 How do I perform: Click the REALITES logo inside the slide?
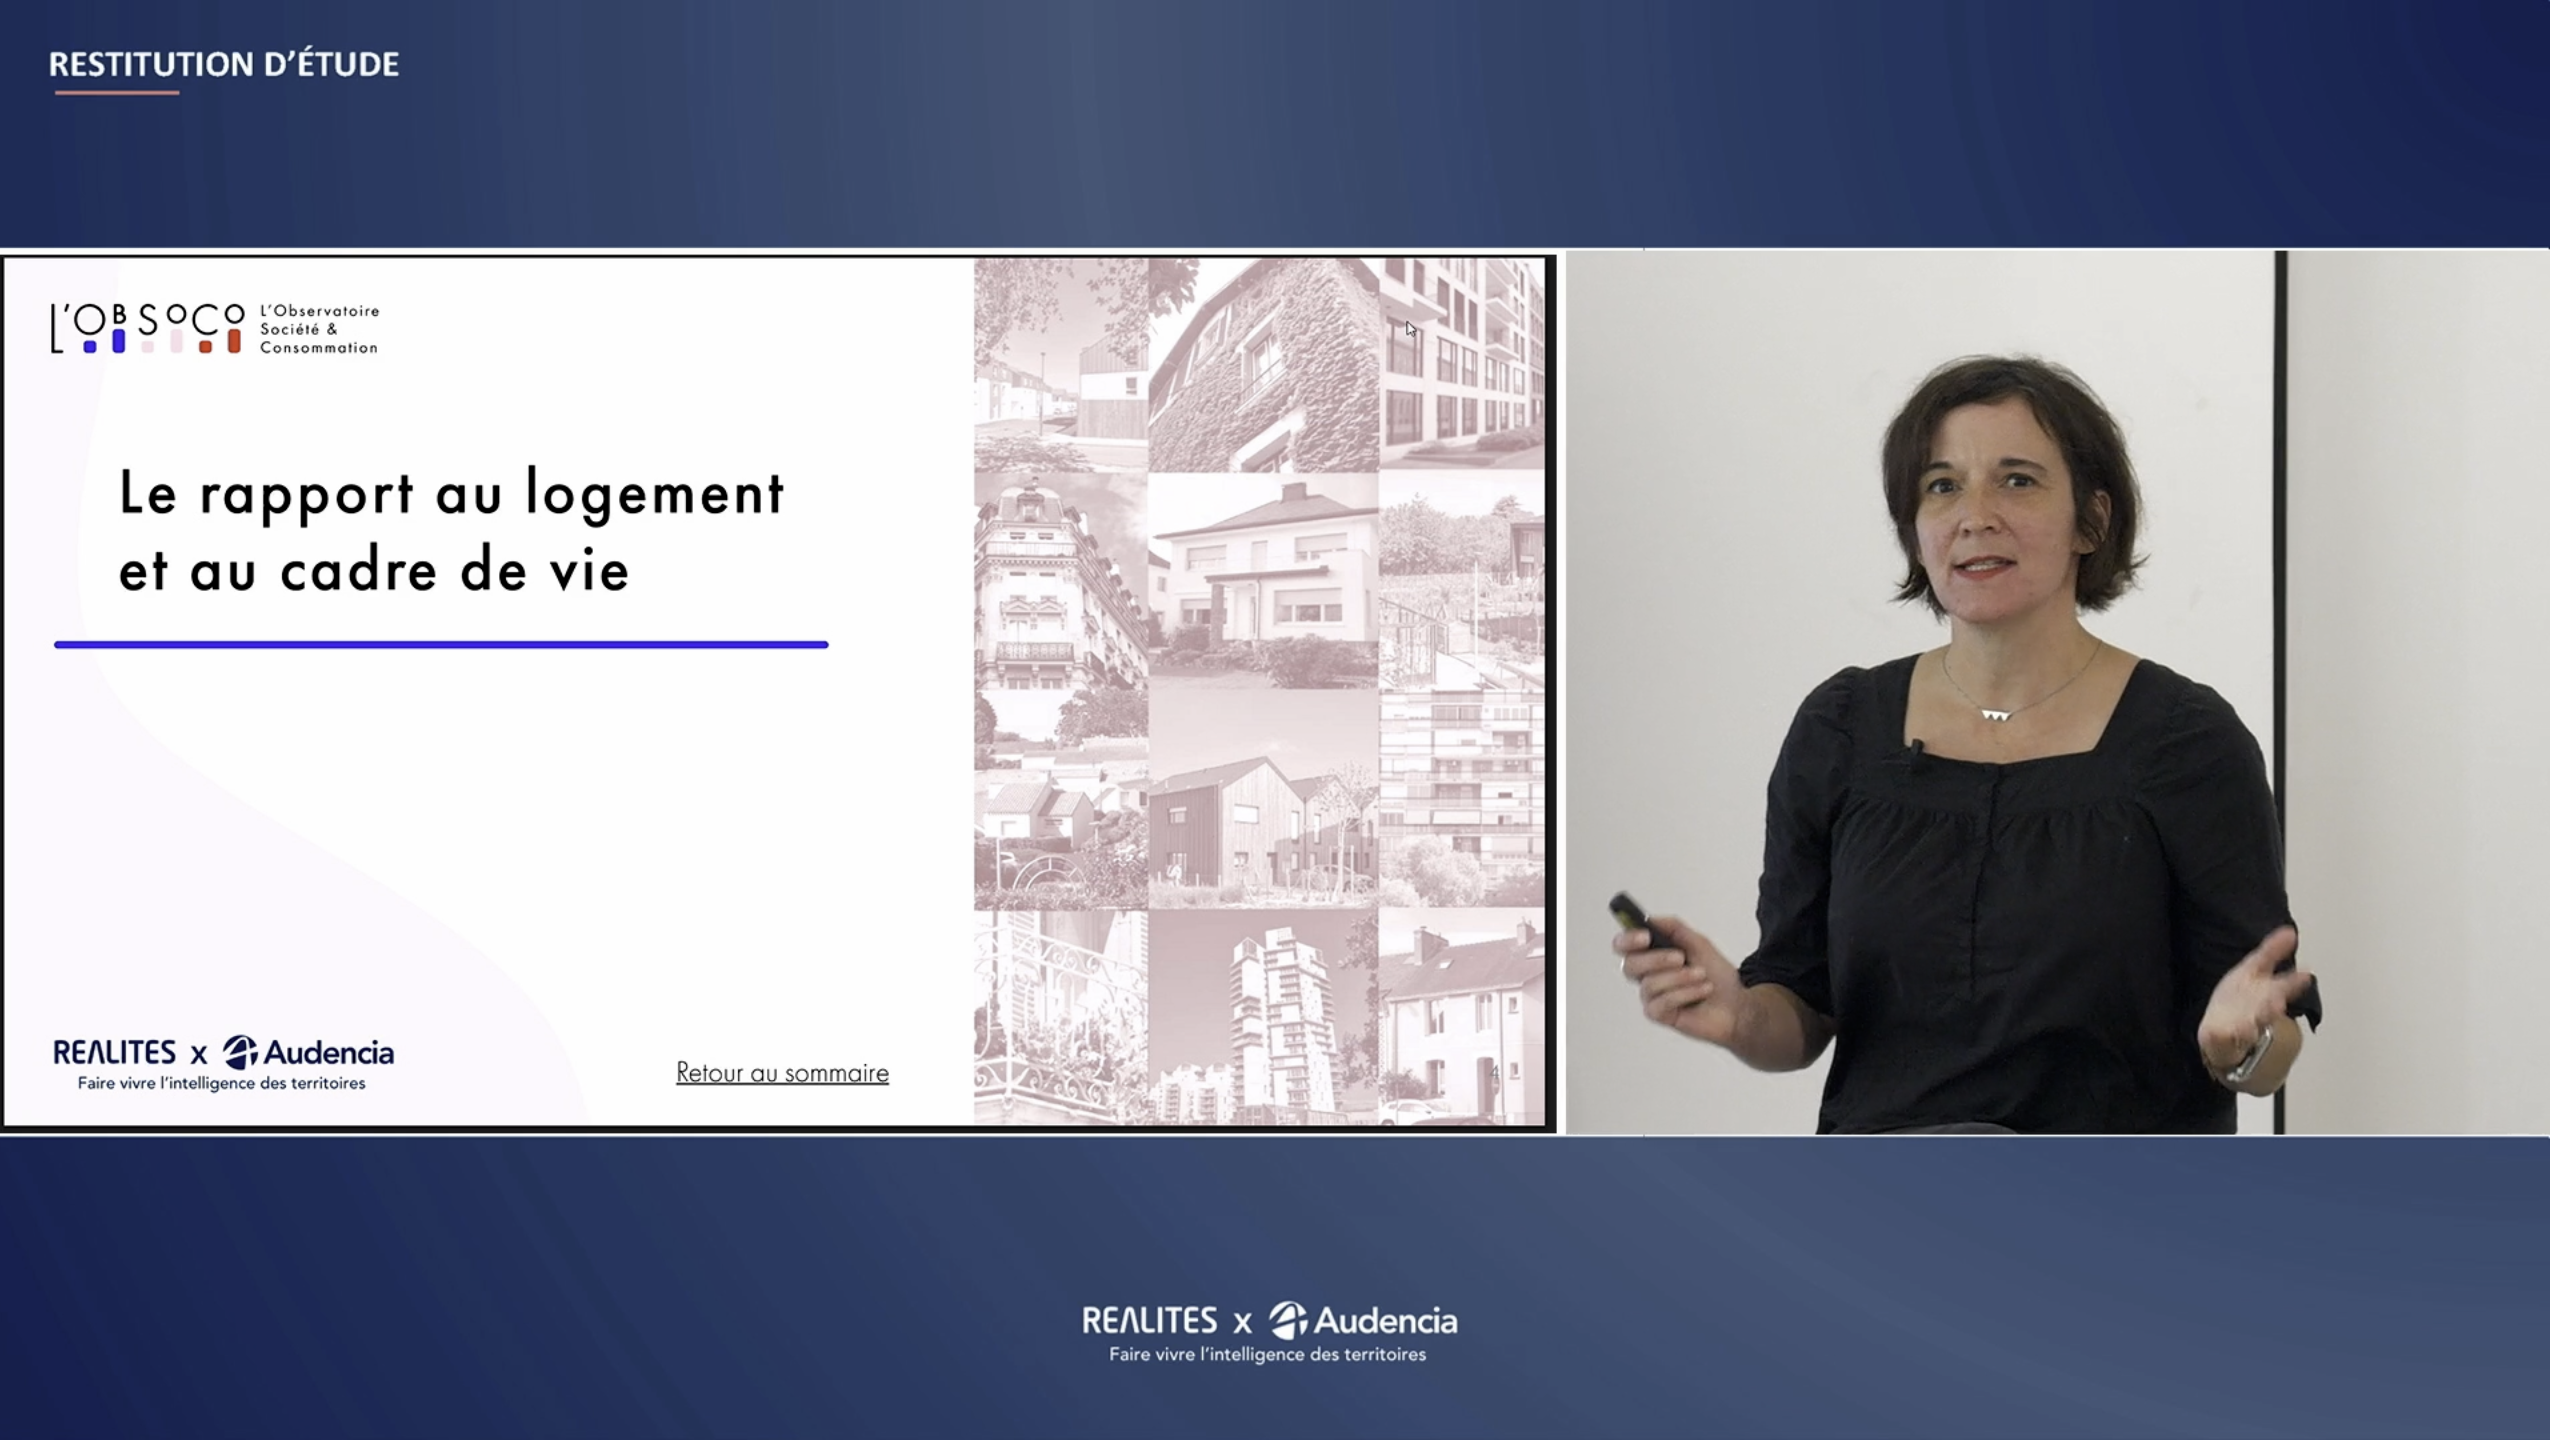114,1052
